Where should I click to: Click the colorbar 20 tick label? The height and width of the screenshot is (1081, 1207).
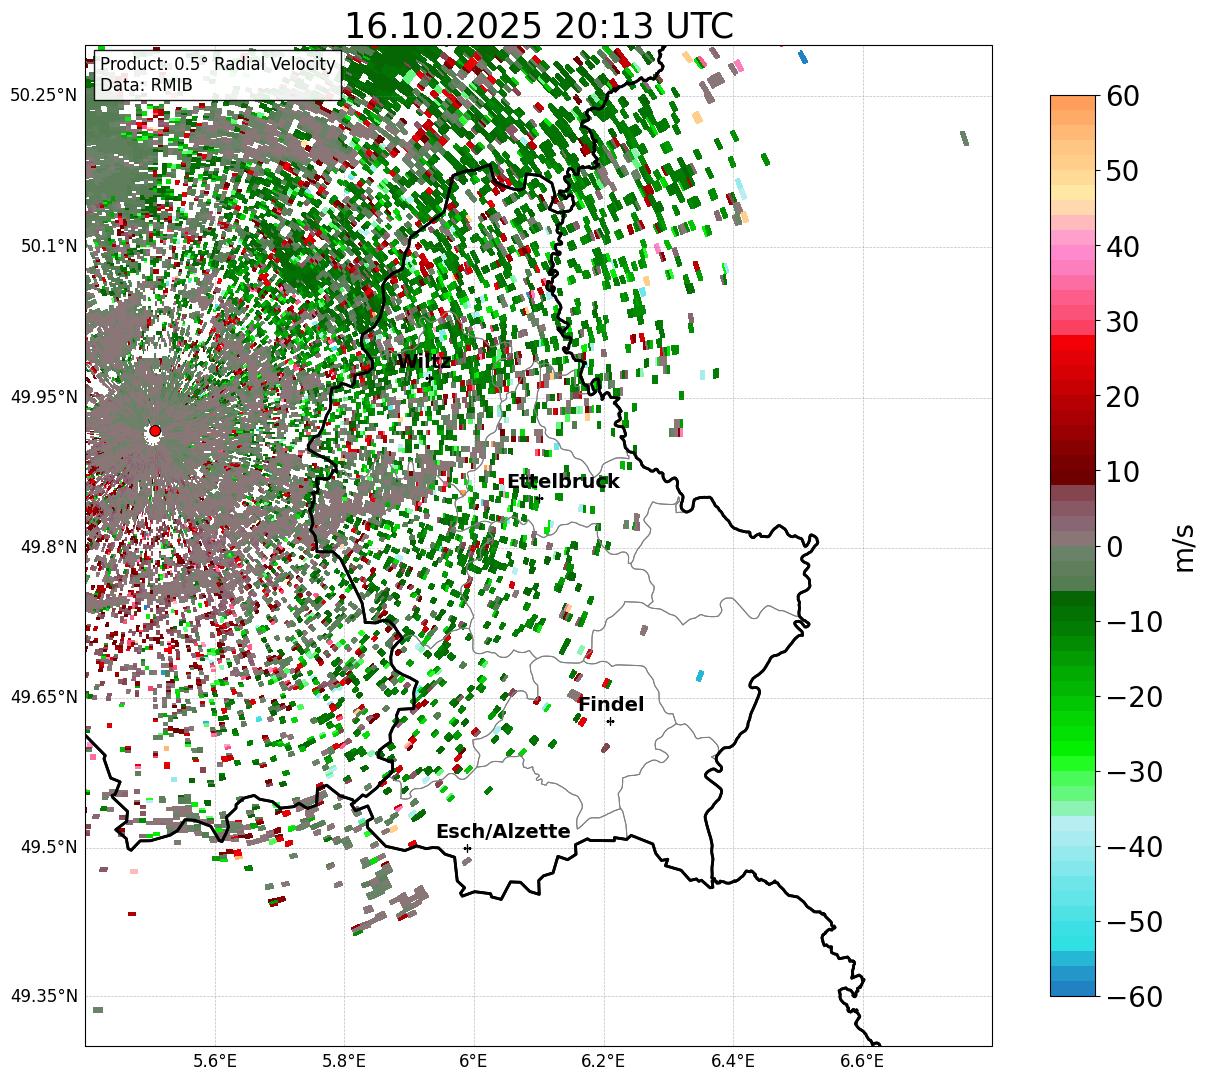coord(1122,396)
